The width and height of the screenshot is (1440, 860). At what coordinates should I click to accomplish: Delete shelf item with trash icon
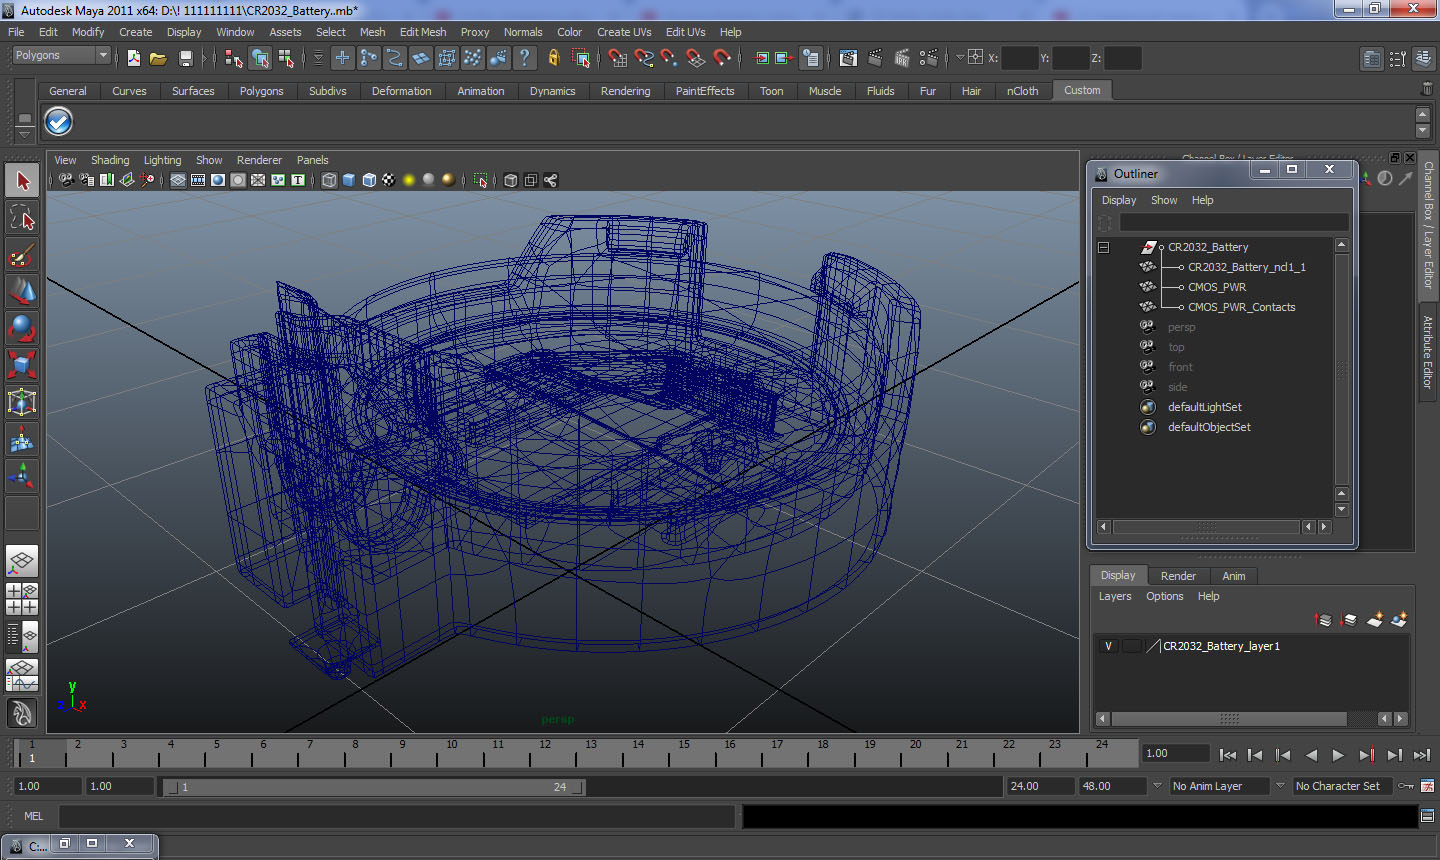coord(1427,90)
